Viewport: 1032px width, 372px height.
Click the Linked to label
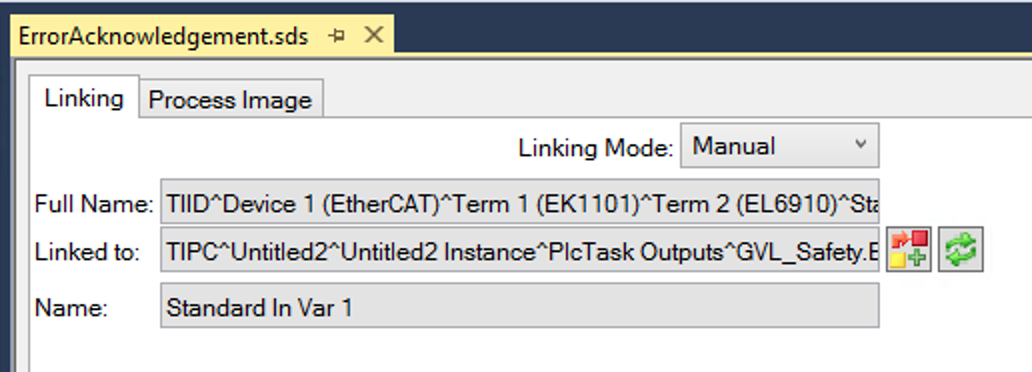pos(87,252)
